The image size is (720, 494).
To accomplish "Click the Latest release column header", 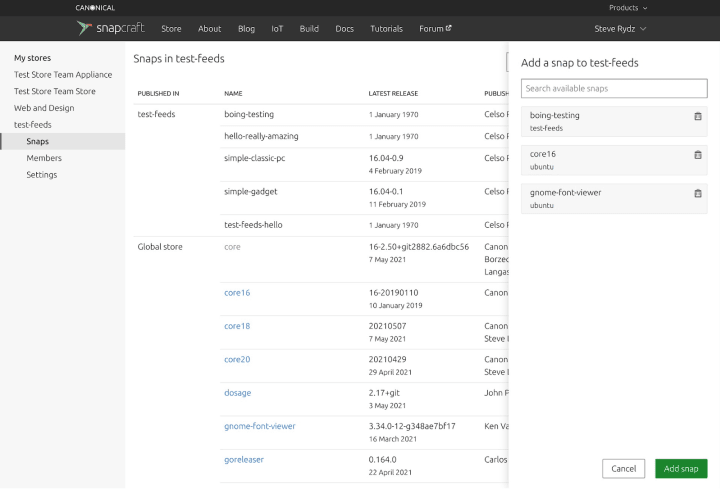I will (x=393, y=94).
